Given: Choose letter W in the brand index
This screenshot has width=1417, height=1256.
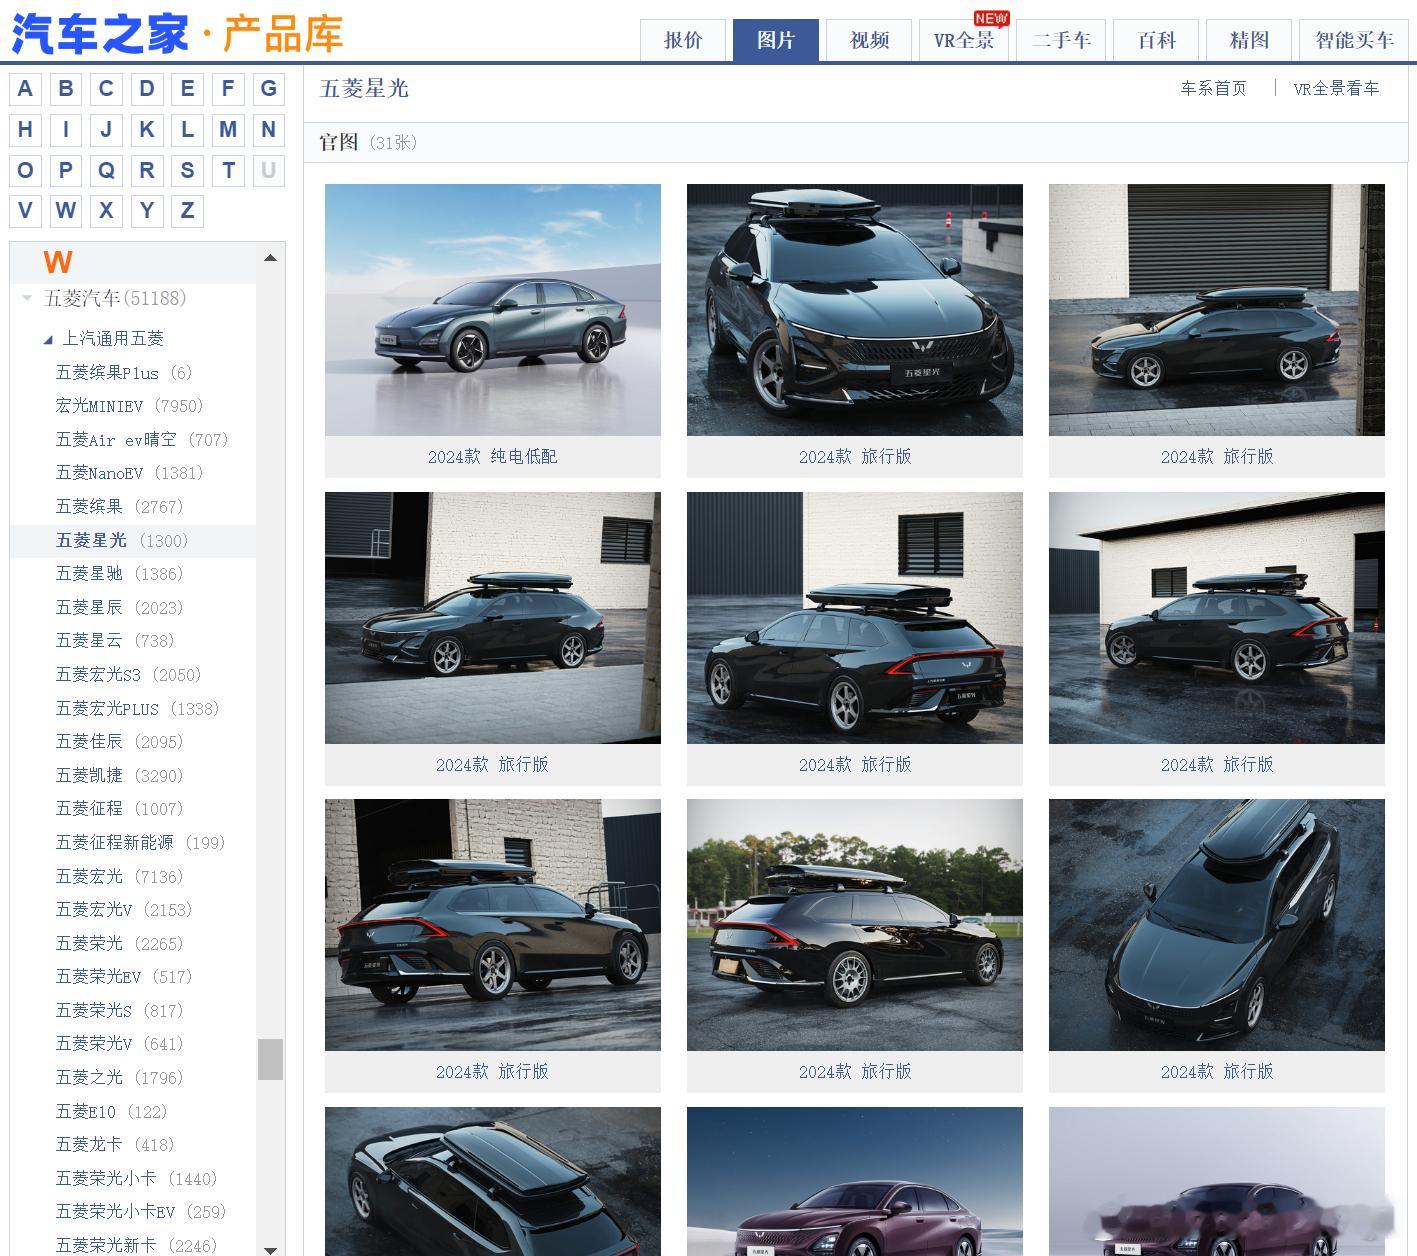Looking at the screenshot, I should tap(66, 211).
